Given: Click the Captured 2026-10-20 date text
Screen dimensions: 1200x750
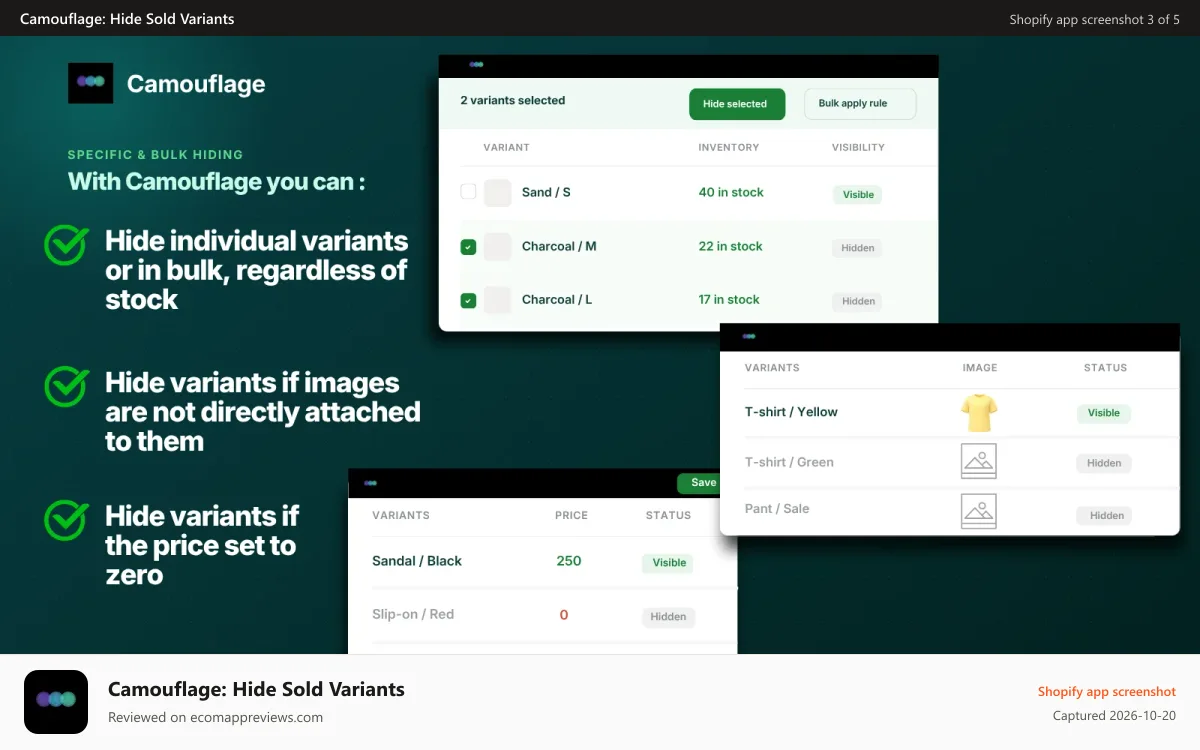Looking at the screenshot, I should (1114, 716).
